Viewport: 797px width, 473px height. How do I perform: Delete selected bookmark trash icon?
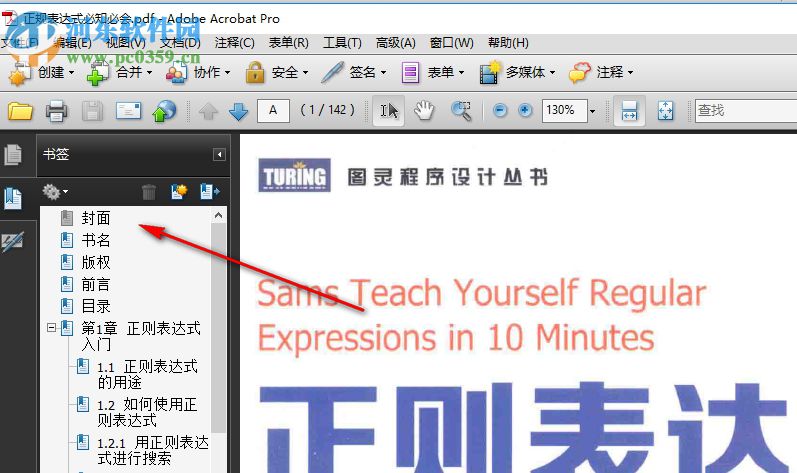[x=149, y=192]
